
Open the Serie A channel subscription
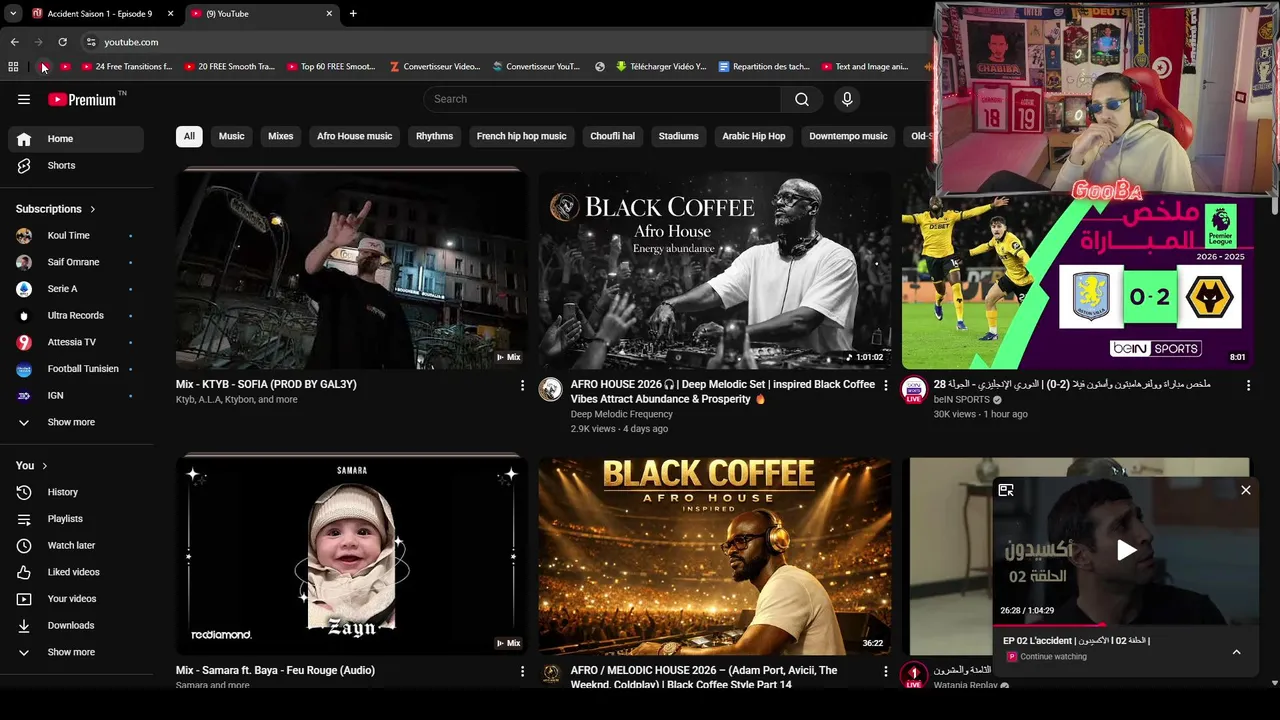point(76,289)
